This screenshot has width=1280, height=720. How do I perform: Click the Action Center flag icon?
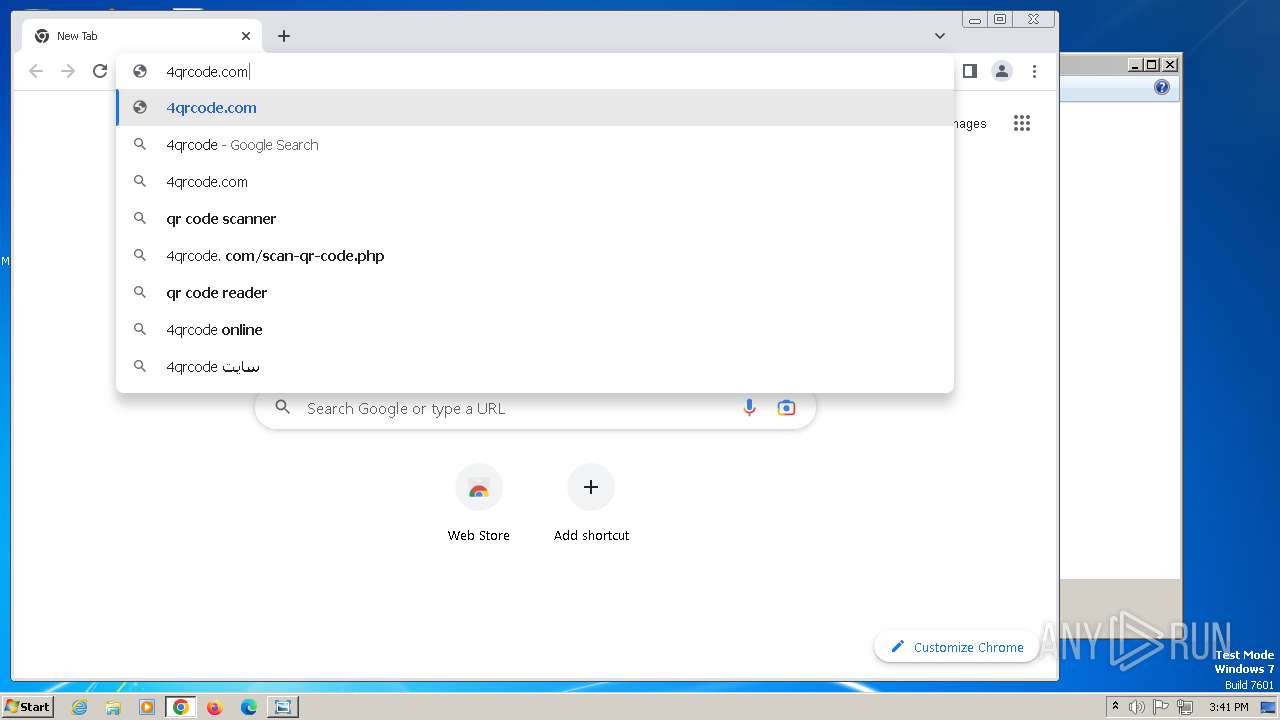pyautogui.click(x=1162, y=707)
